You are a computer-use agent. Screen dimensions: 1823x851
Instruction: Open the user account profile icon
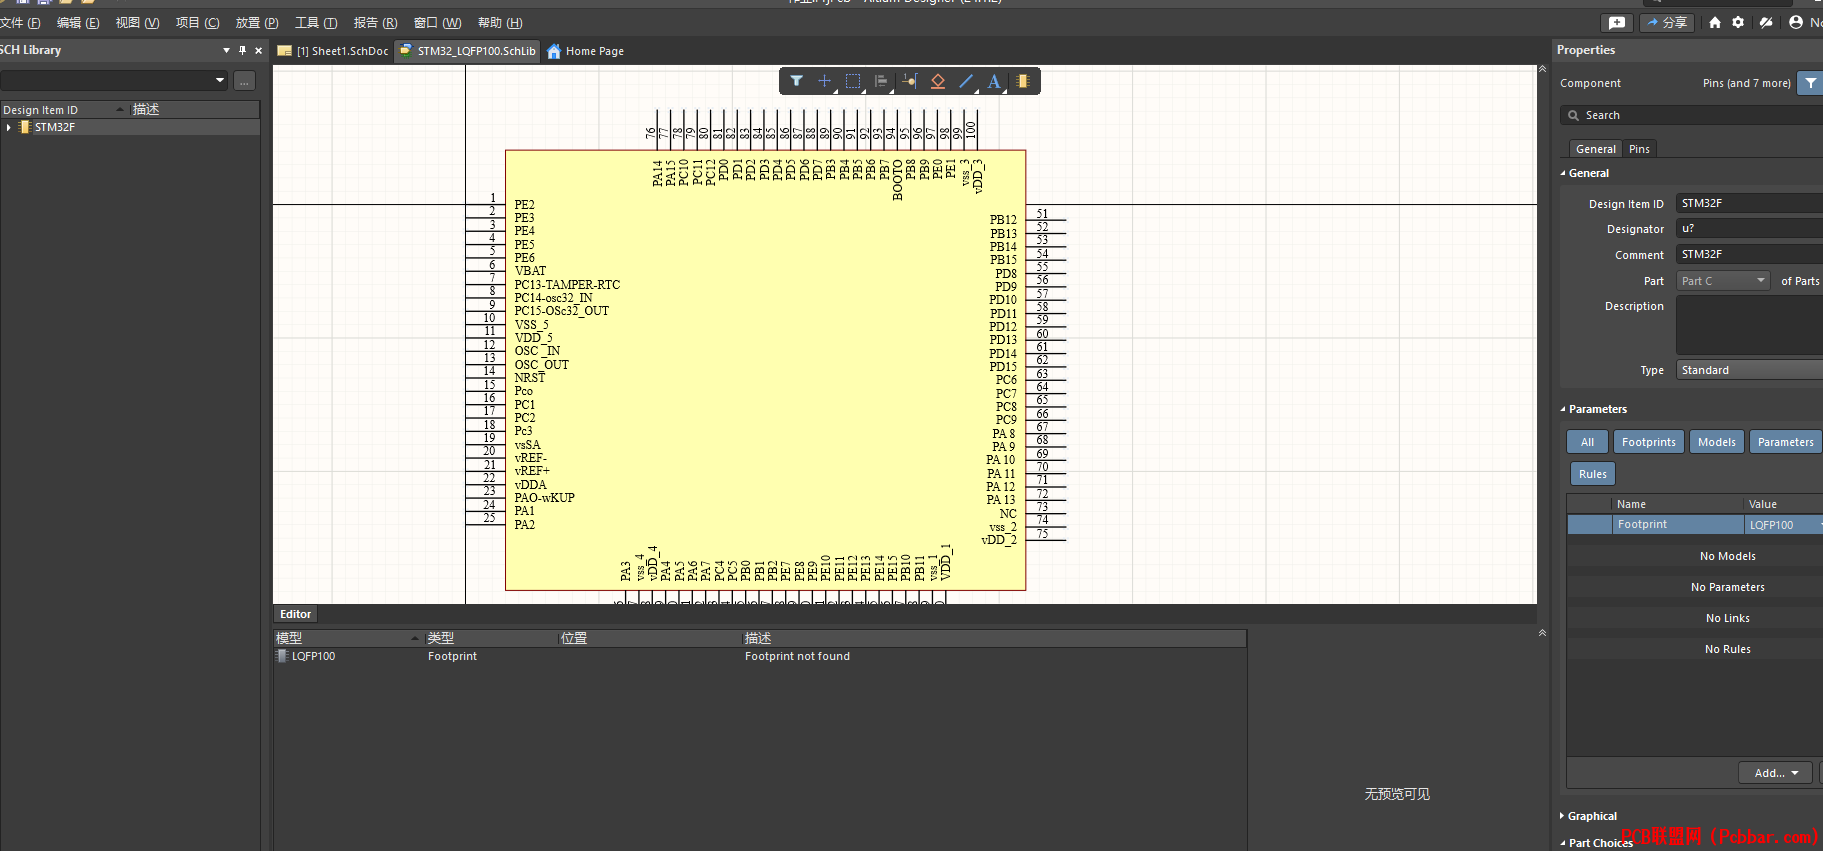(1796, 22)
